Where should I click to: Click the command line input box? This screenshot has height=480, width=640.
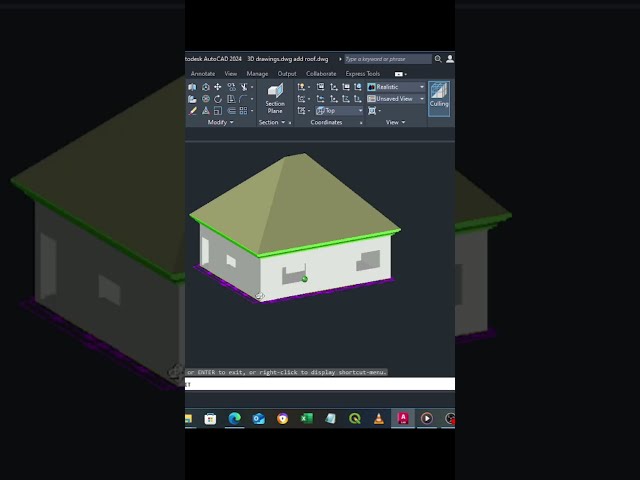click(x=320, y=384)
